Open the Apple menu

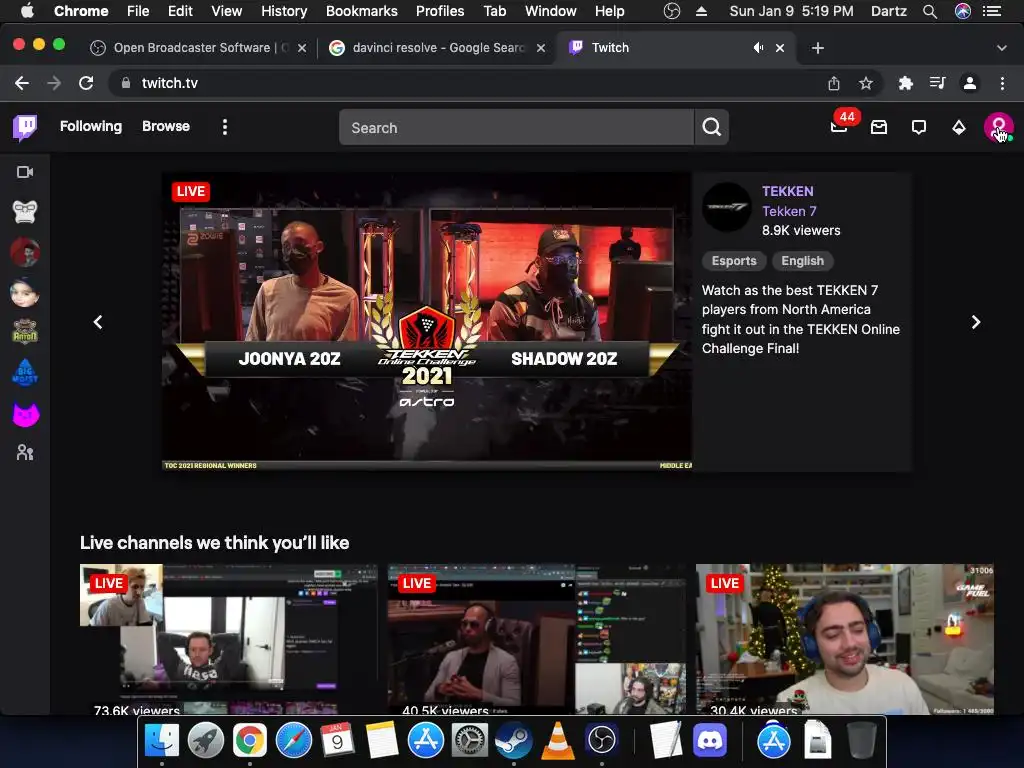pos(27,10)
